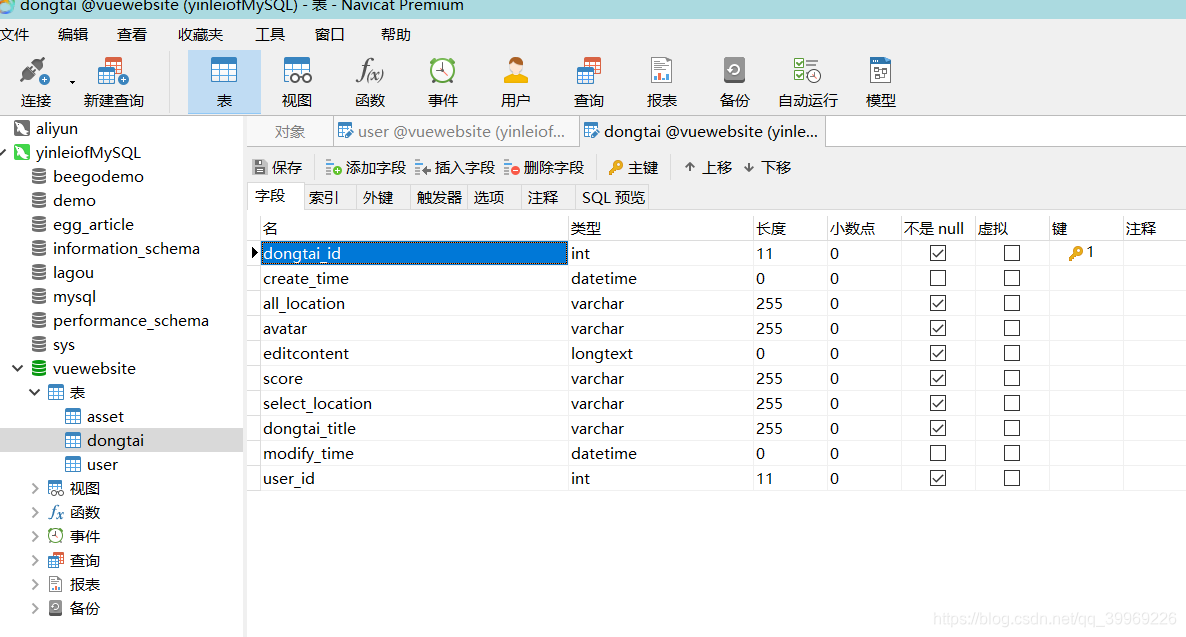
Task: Switch to the SQL 预览 tab
Action: click(x=612, y=197)
